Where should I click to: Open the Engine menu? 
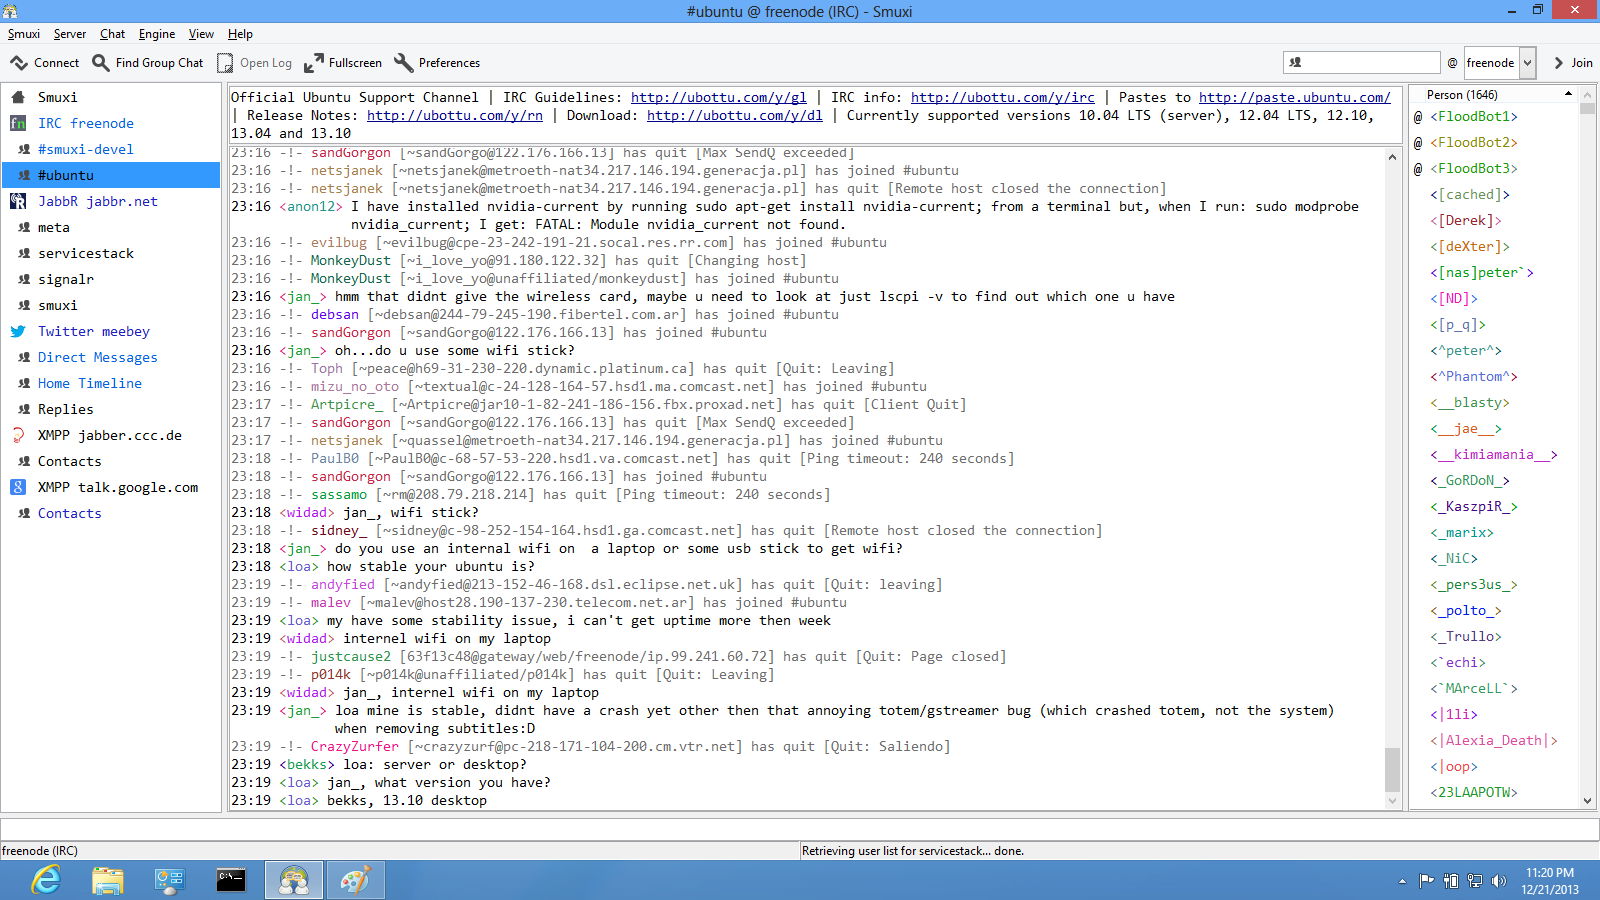(157, 34)
